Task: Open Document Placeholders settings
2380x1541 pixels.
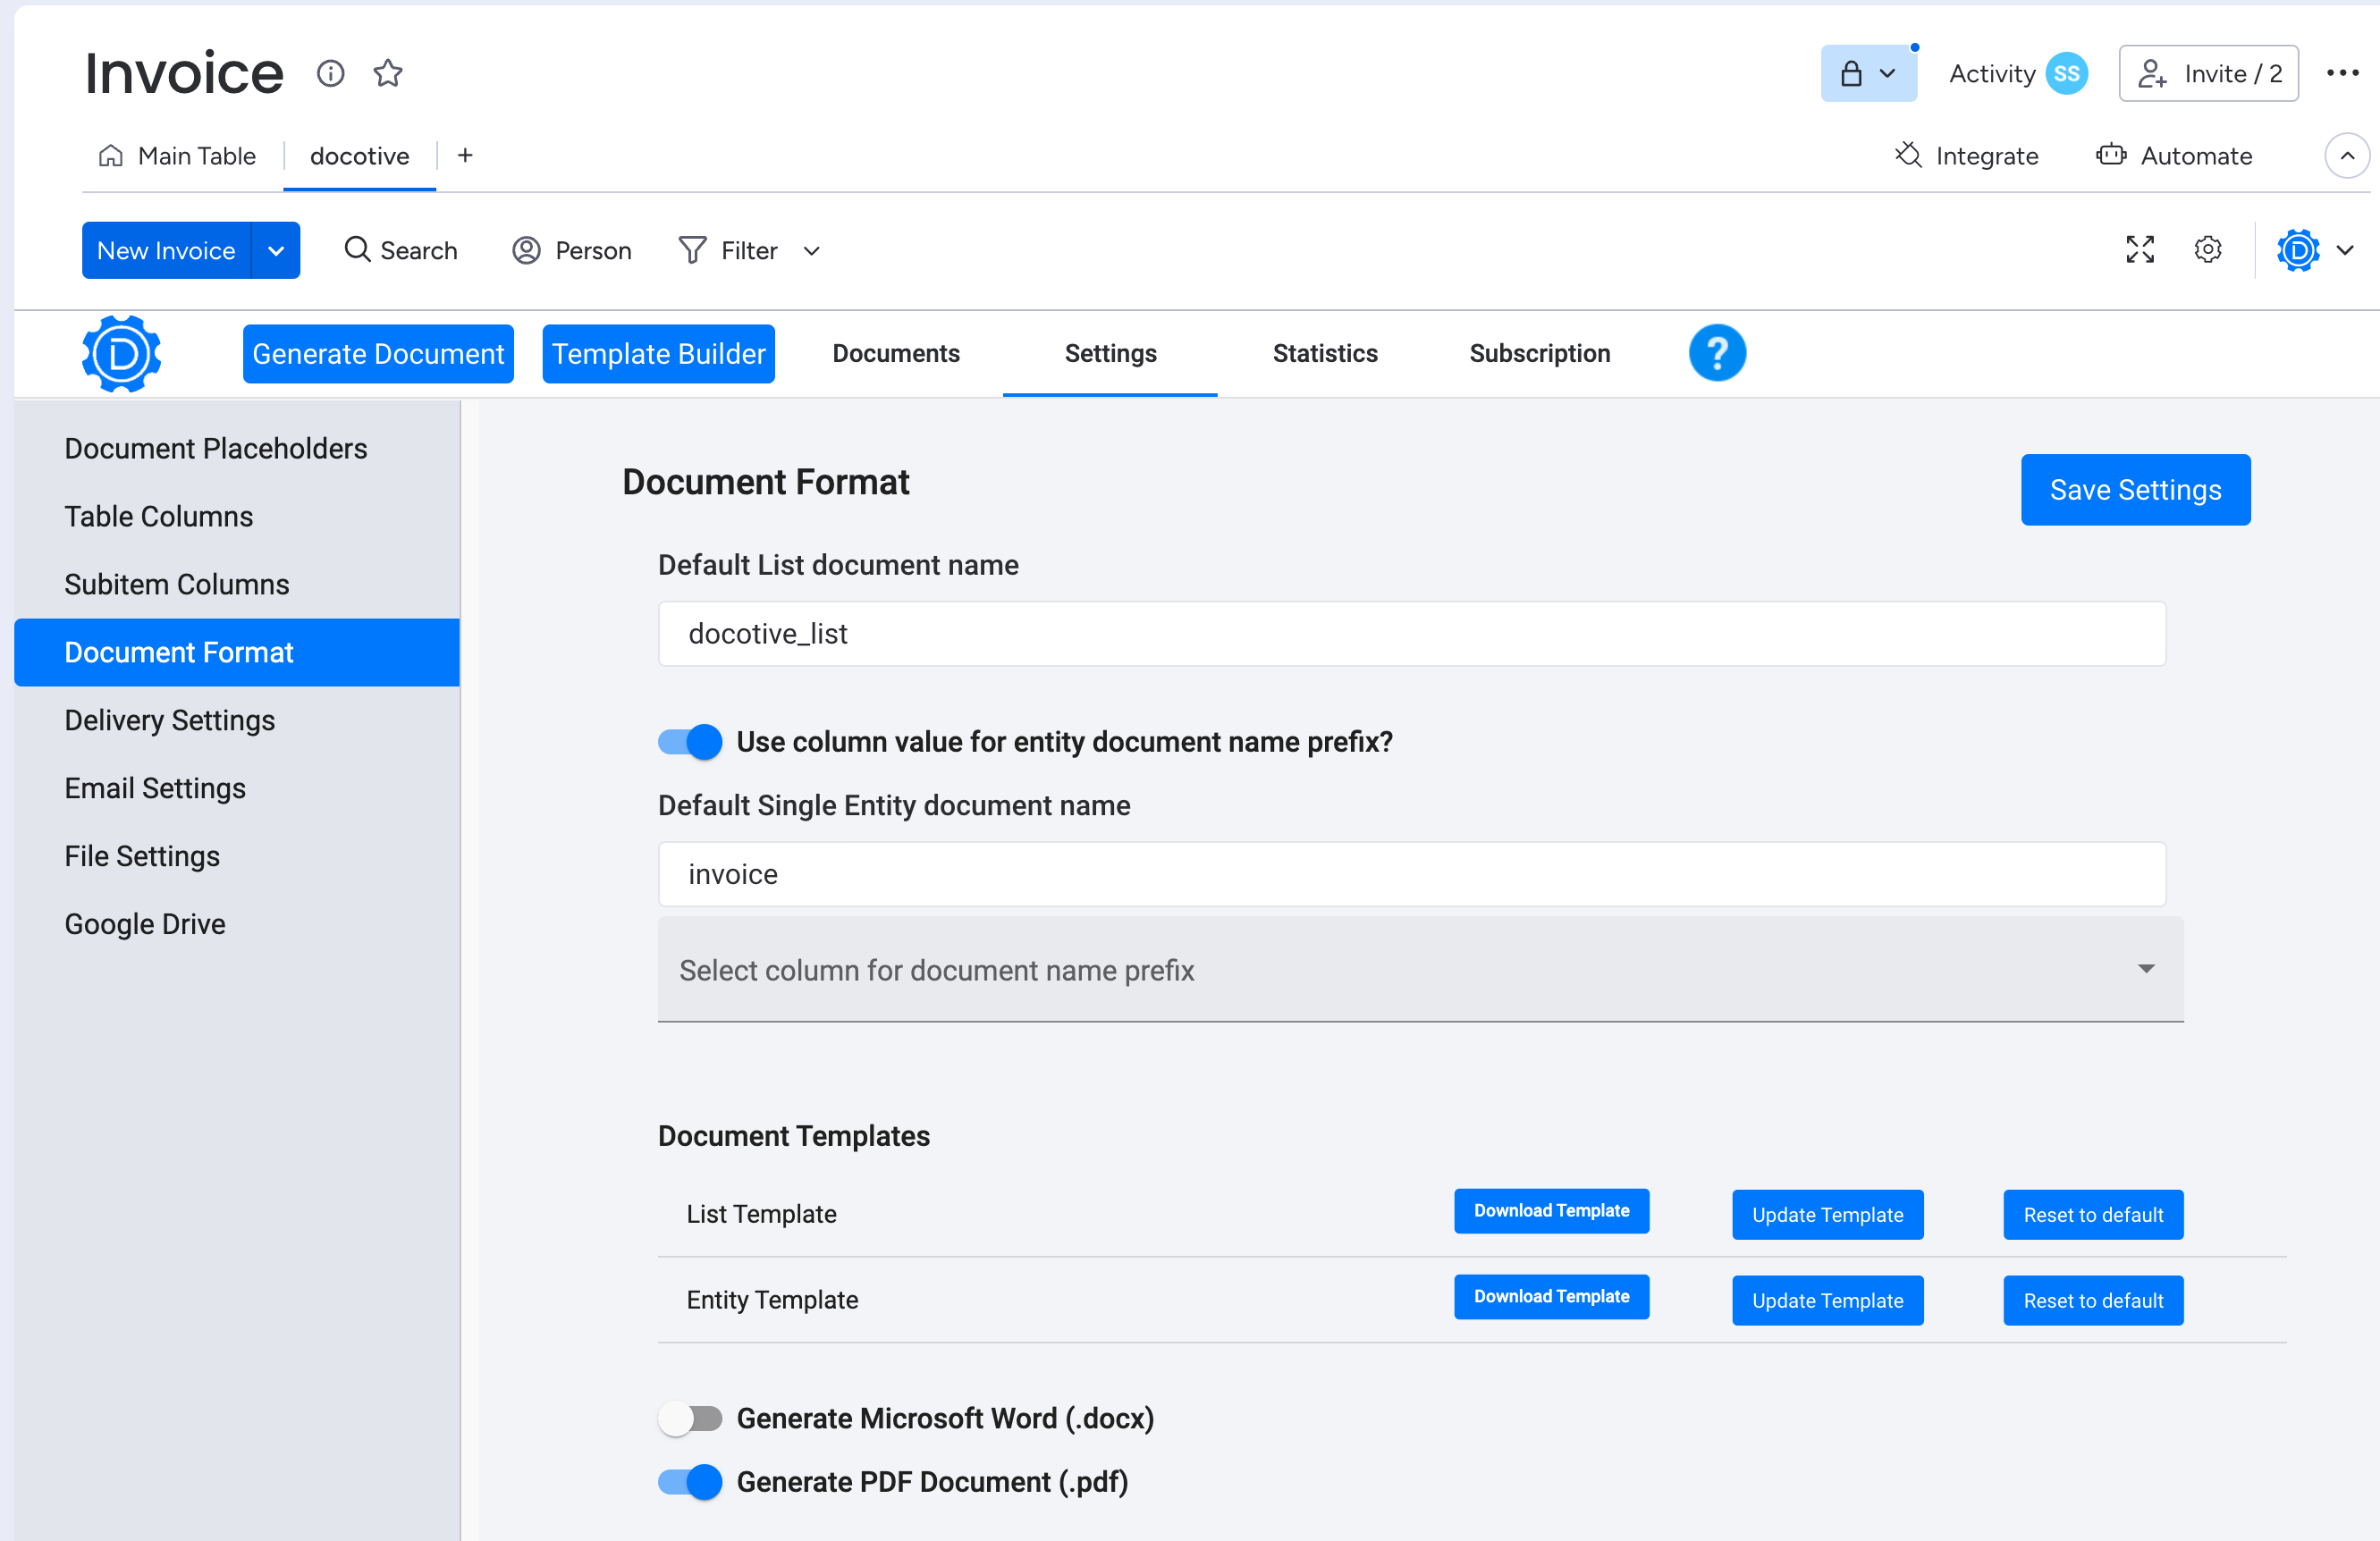Action: coord(237,448)
